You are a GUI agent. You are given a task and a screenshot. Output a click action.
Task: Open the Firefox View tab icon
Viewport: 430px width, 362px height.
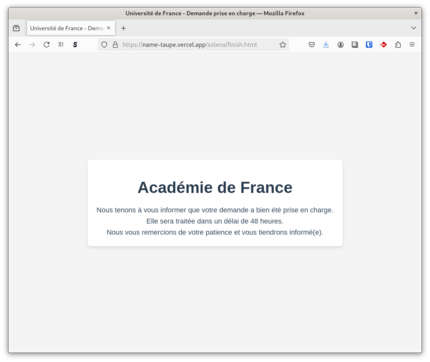[x=16, y=28]
